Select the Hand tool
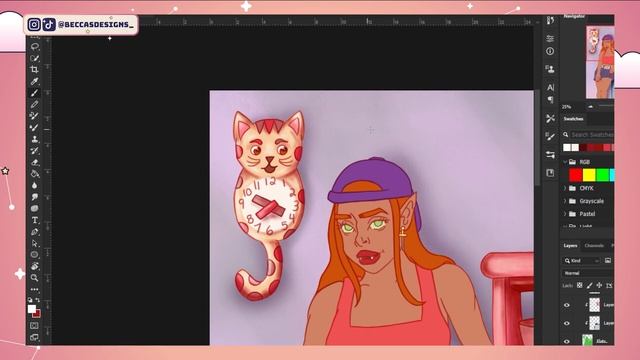Image resolution: width=640 pixels, height=360 pixels. 35,267
